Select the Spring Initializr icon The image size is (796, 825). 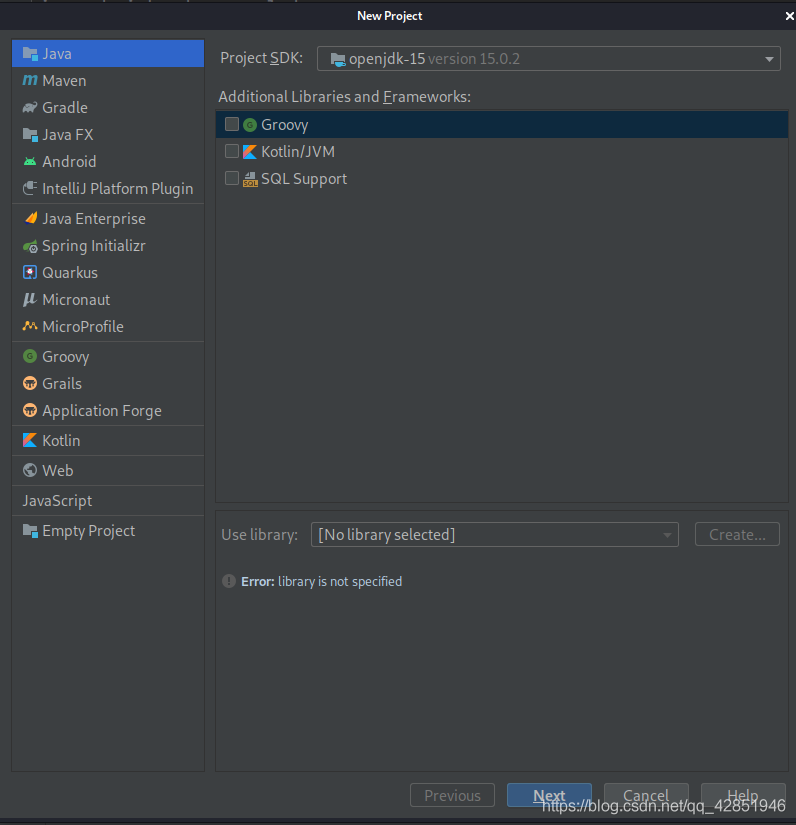[x=30, y=246]
